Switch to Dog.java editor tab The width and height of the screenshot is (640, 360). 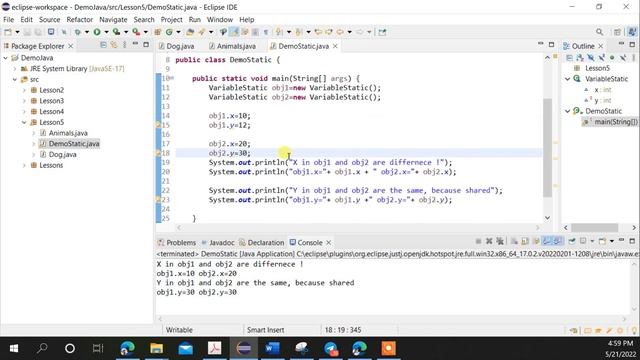176,46
